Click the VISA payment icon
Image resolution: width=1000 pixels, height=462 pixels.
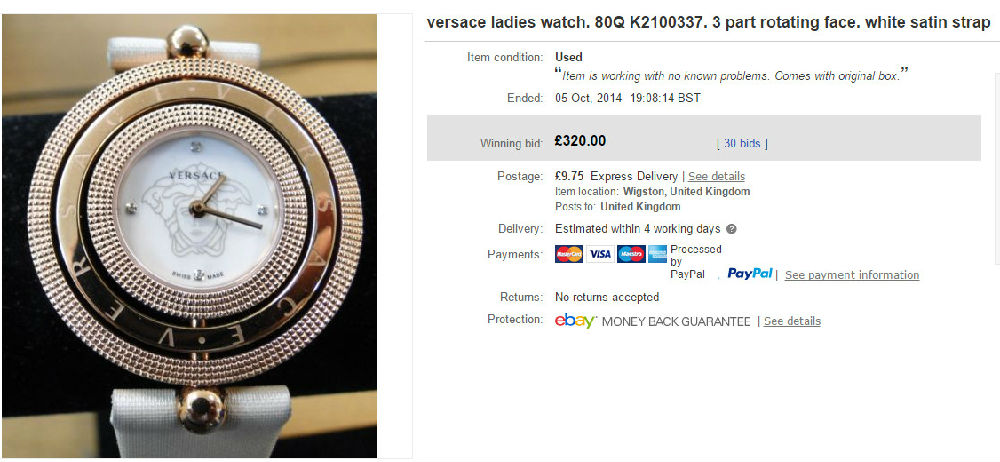[x=599, y=254]
